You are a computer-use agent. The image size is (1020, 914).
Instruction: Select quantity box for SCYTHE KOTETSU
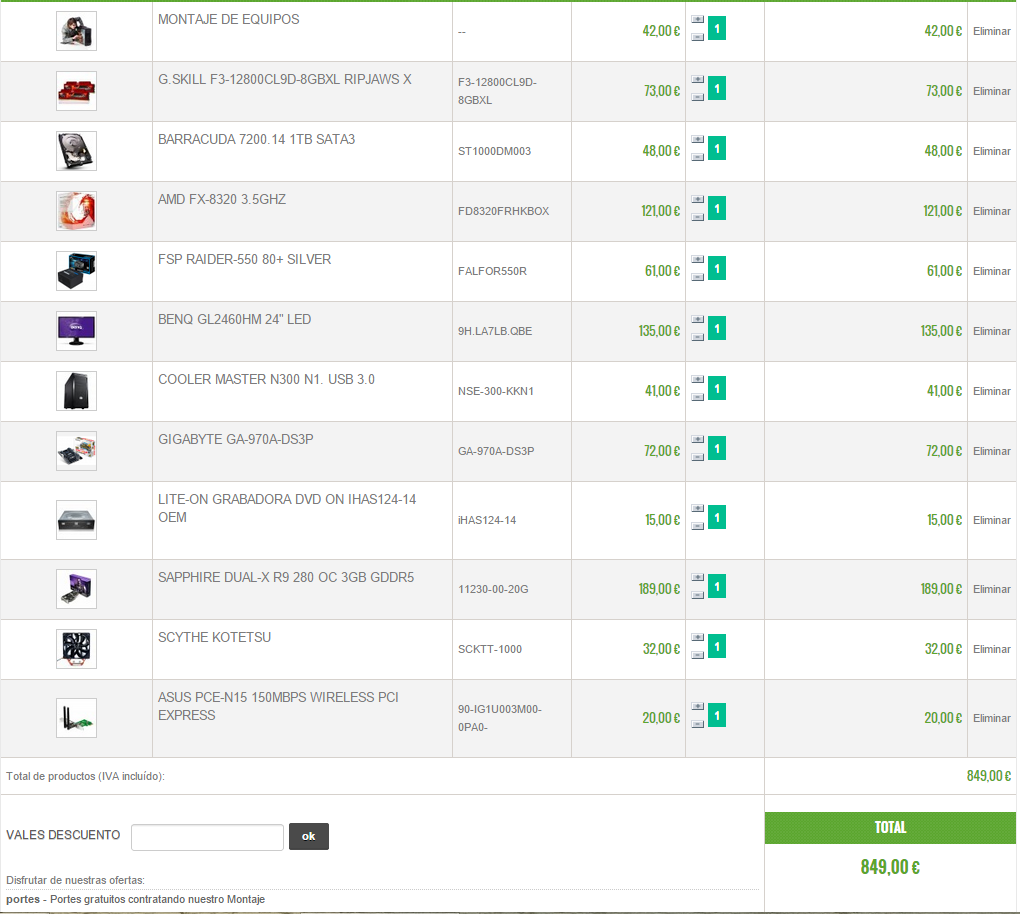click(717, 646)
